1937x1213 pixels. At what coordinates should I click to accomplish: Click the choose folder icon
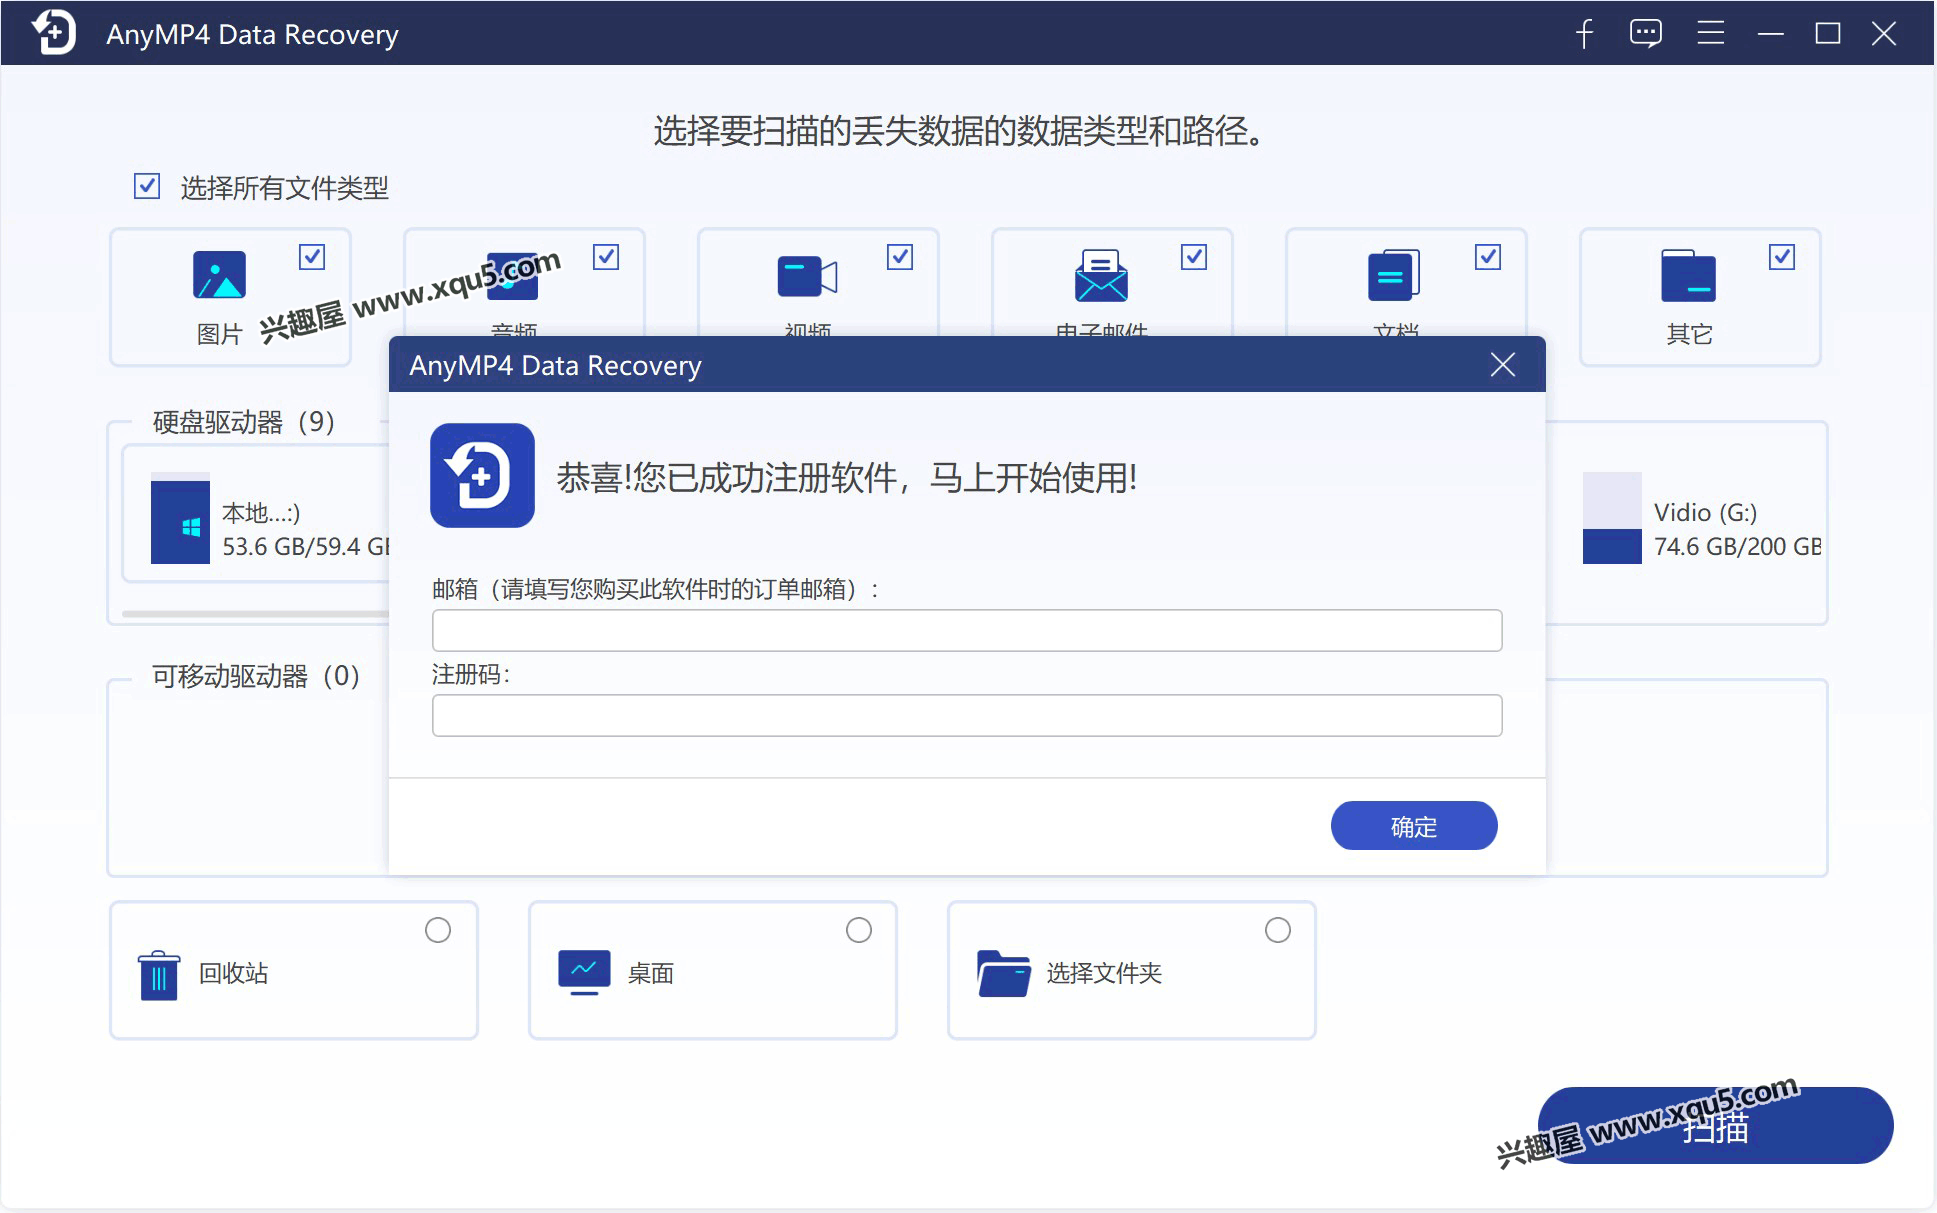coord(1003,973)
